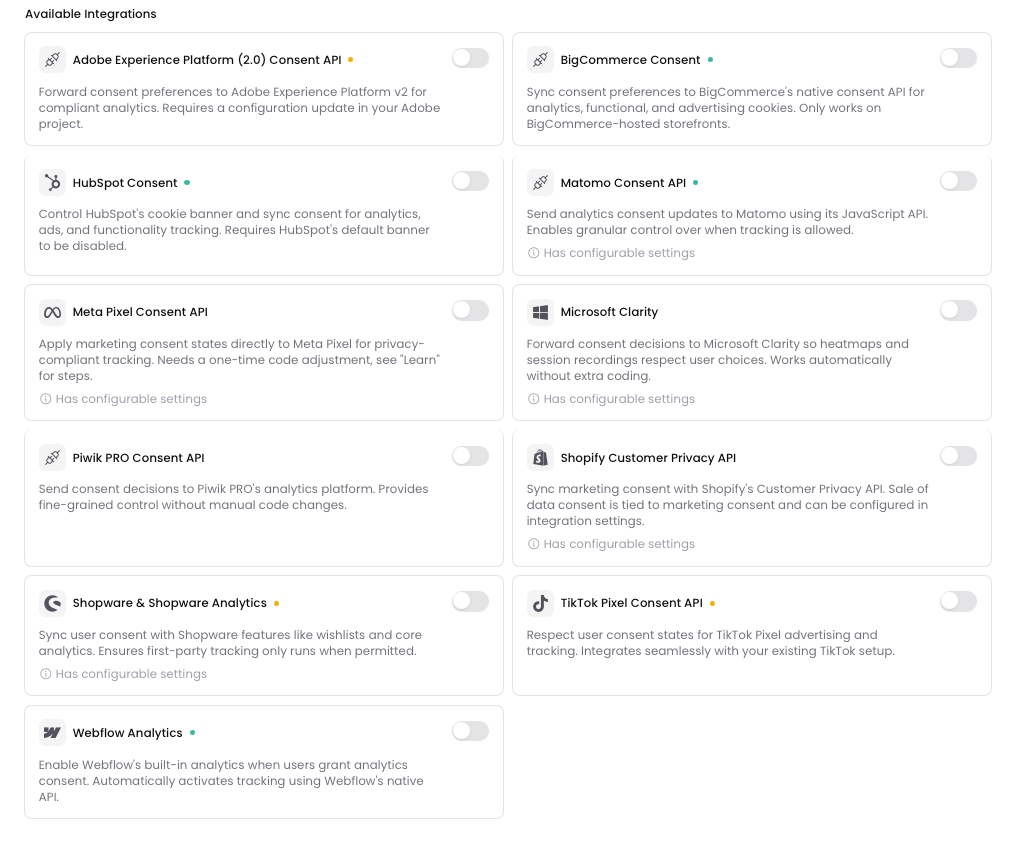This screenshot has width=1035, height=841.
Task: Click the Meta Pixel infinity logo icon
Action: tap(52, 312)
